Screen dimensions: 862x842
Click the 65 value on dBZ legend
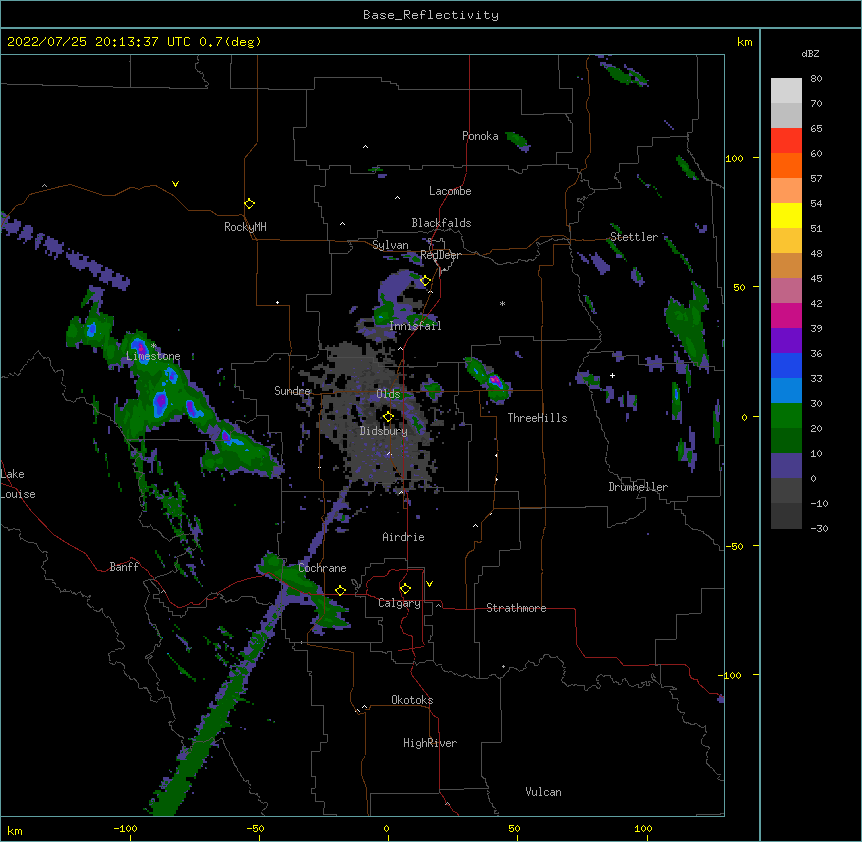click(x=816, y=129)
